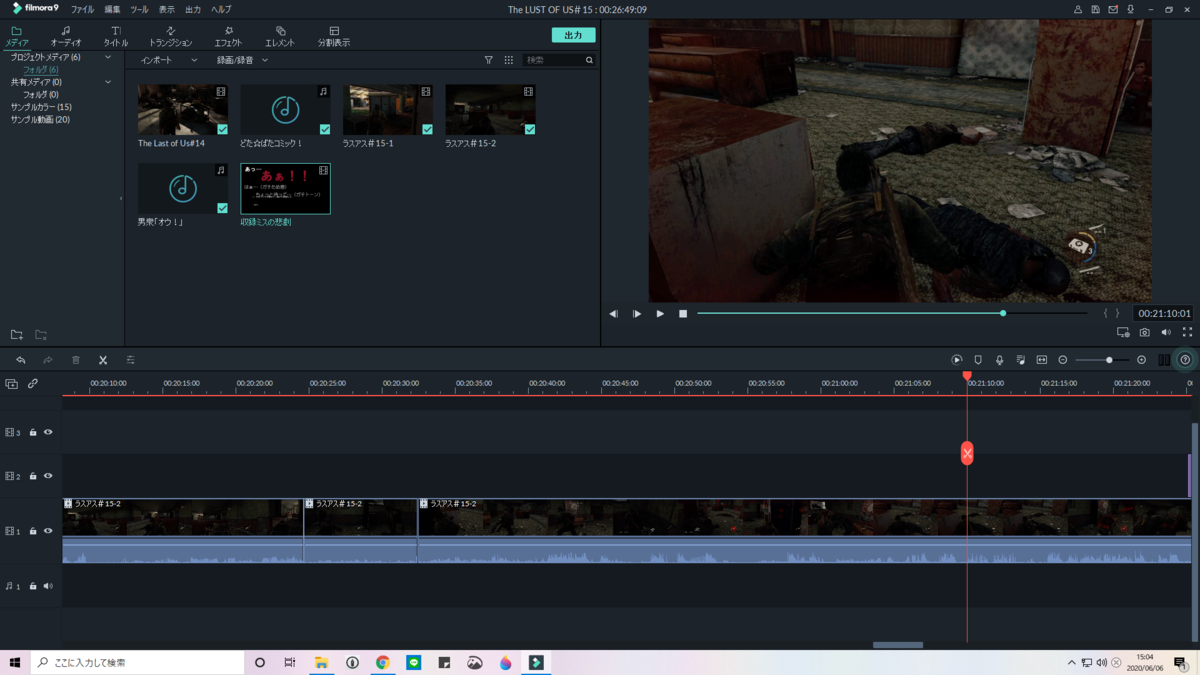Switch to the 分割表示 tab
The width and height of the screenshot is (1200, 675).
[x=334, y=37]
